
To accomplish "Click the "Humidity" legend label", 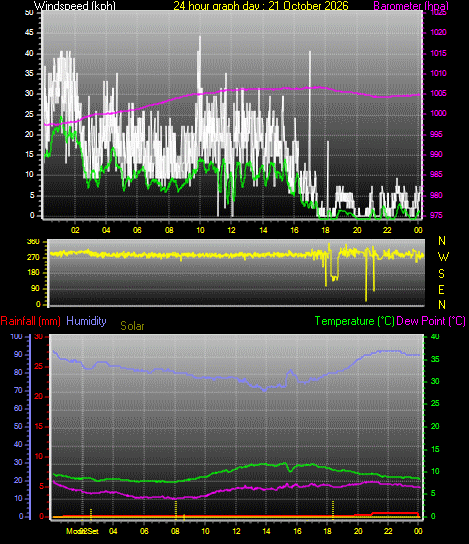I will coord(86,321).
